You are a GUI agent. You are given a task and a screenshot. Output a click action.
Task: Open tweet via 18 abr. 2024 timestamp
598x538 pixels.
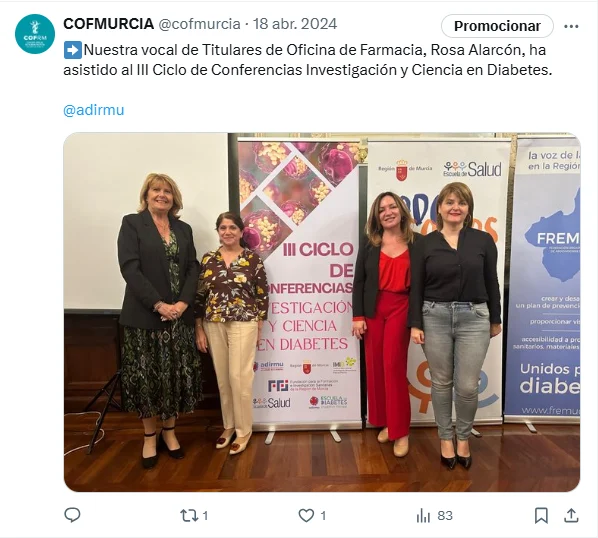(295, 24)
